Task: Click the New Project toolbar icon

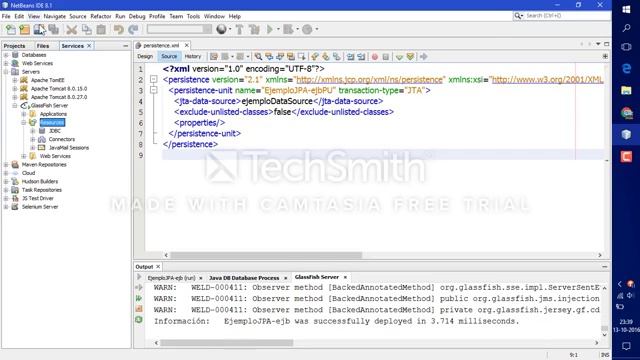Action: pyautogui.click(x=24, y=29)
